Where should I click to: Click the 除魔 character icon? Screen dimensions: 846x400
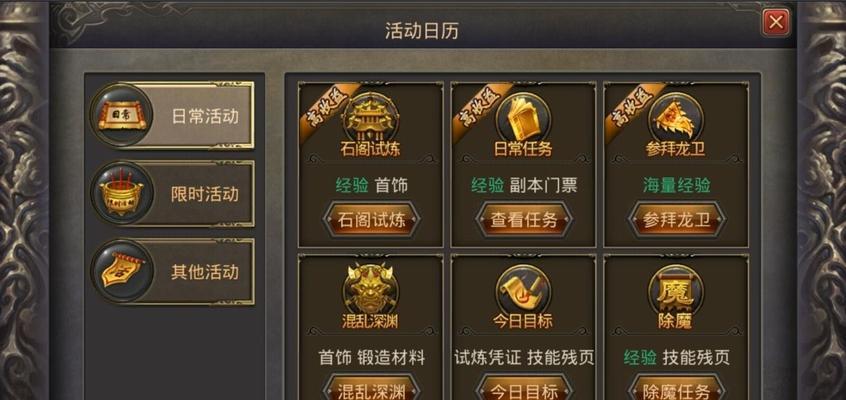tap(676, 289)
